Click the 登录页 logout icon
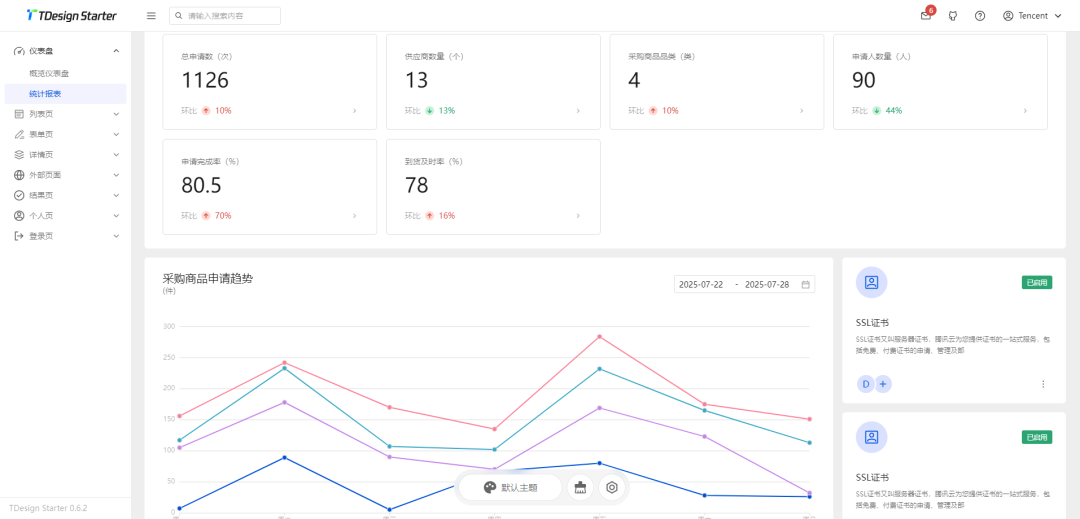1080x519 pixels. tap(19, 236)
